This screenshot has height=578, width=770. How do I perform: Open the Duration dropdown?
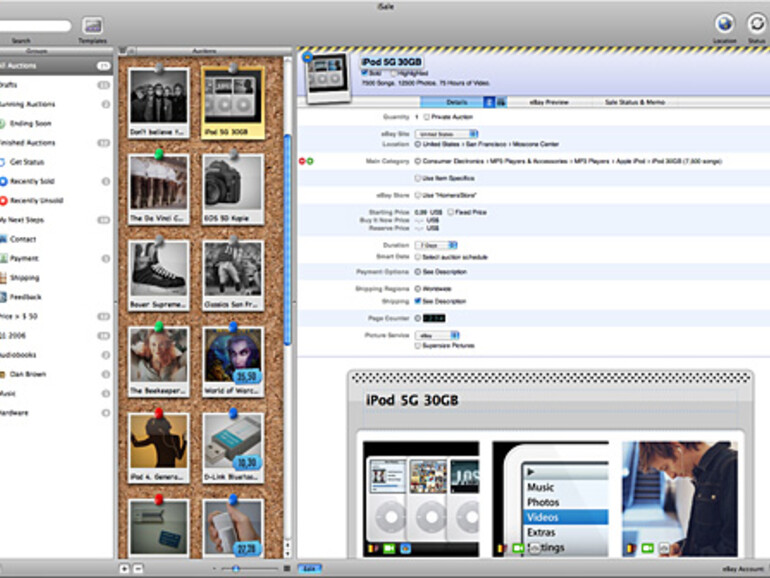coord(436,245)
